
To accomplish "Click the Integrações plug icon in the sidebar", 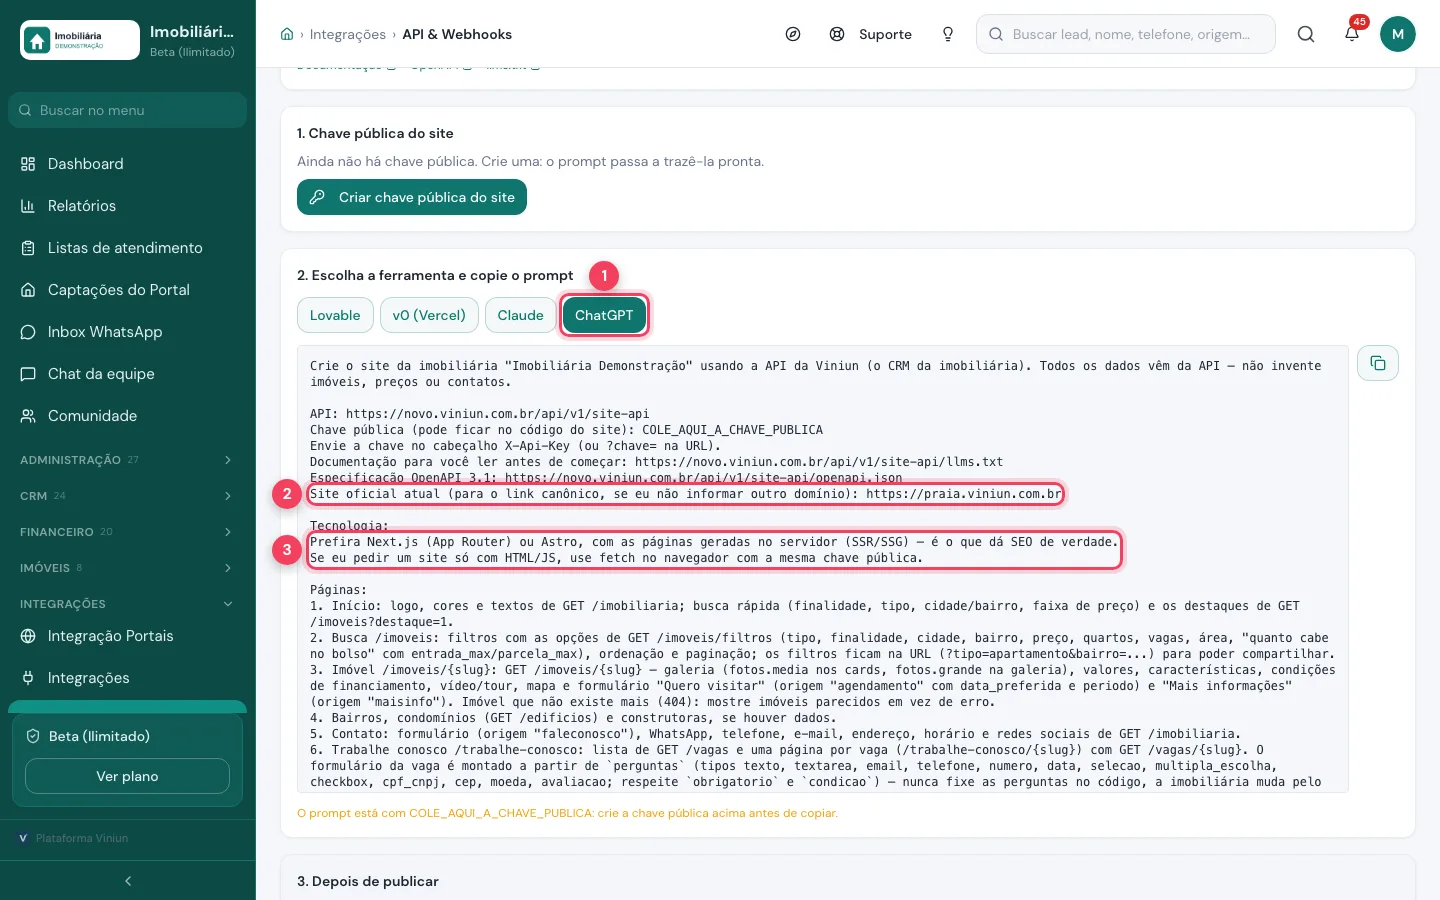I will point(28,678).
